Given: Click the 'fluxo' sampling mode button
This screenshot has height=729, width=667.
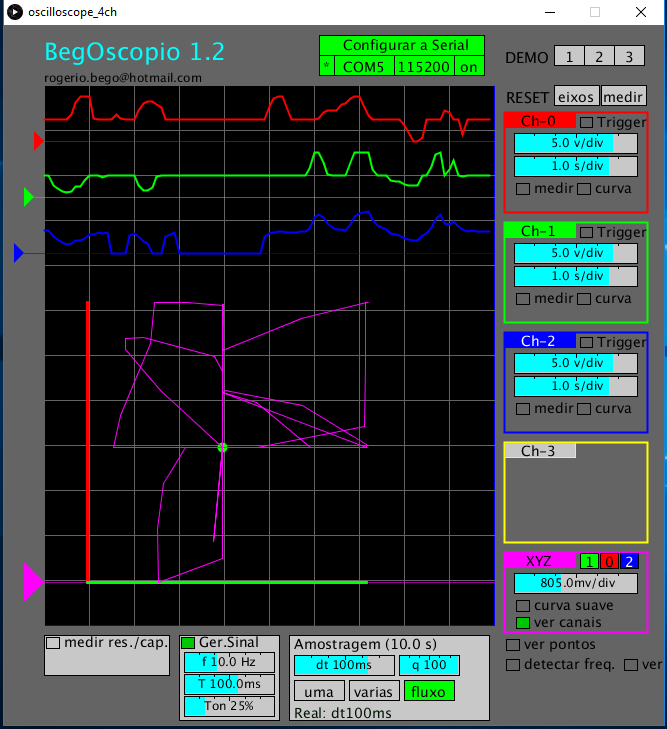Looking at the screenshot, I should [x=428, y=691].
